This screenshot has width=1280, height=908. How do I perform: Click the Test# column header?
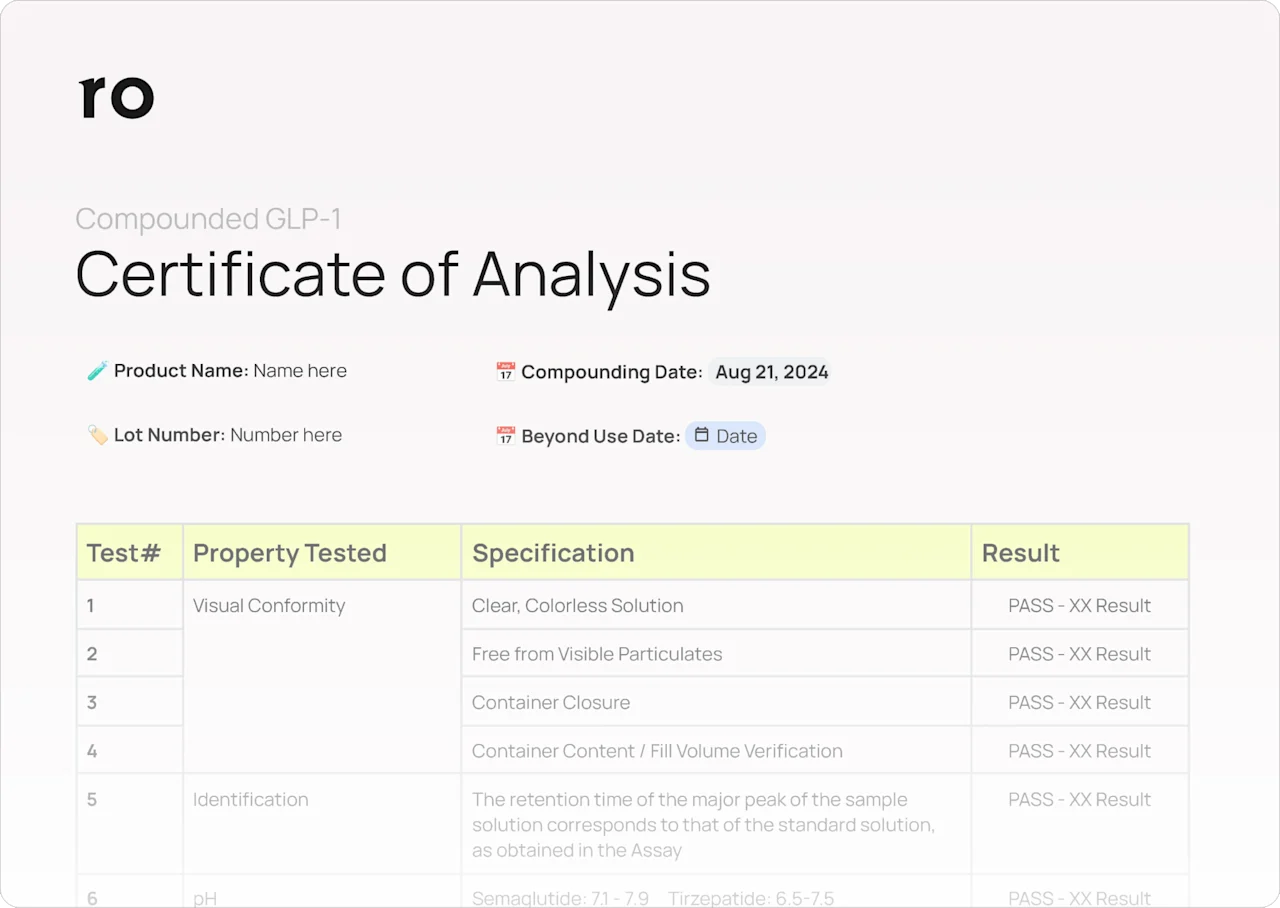click(124, 553)
